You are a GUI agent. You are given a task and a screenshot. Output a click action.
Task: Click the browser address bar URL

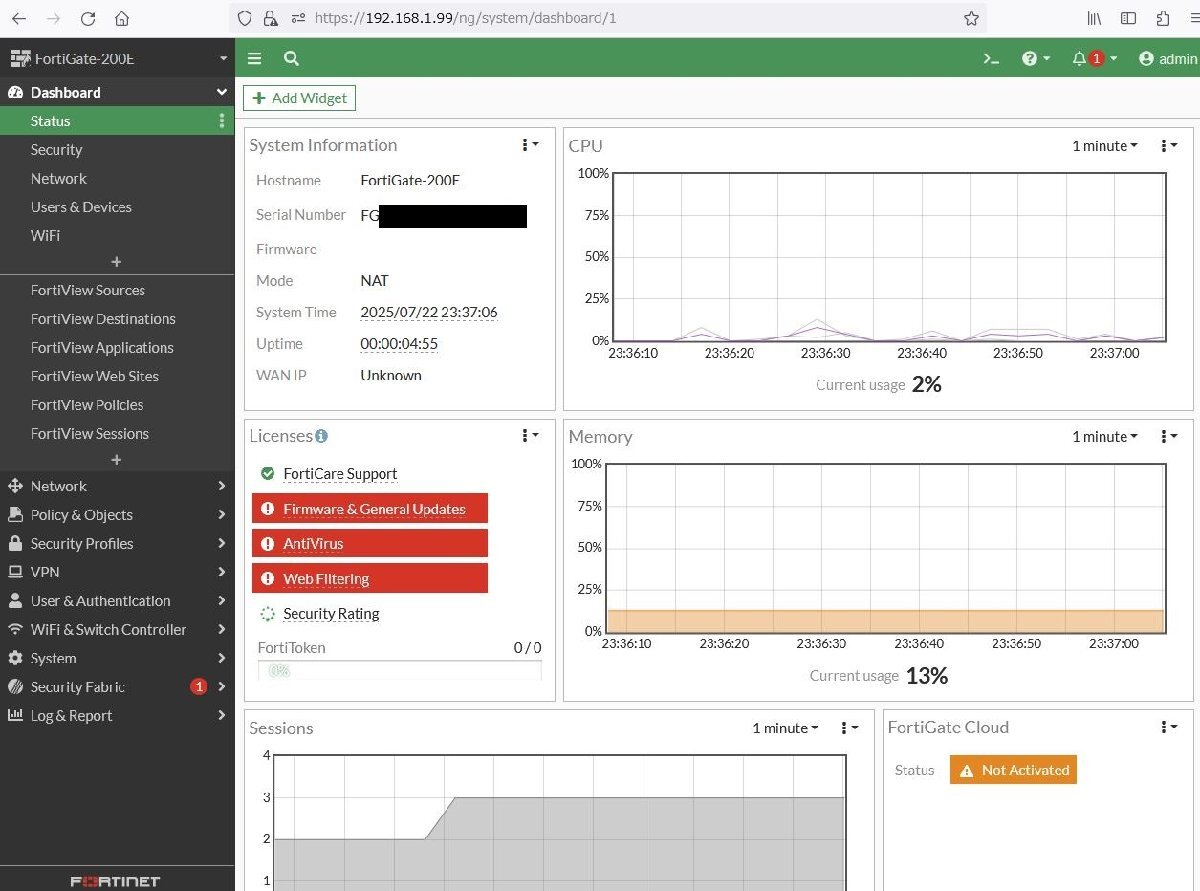[465, 18]
